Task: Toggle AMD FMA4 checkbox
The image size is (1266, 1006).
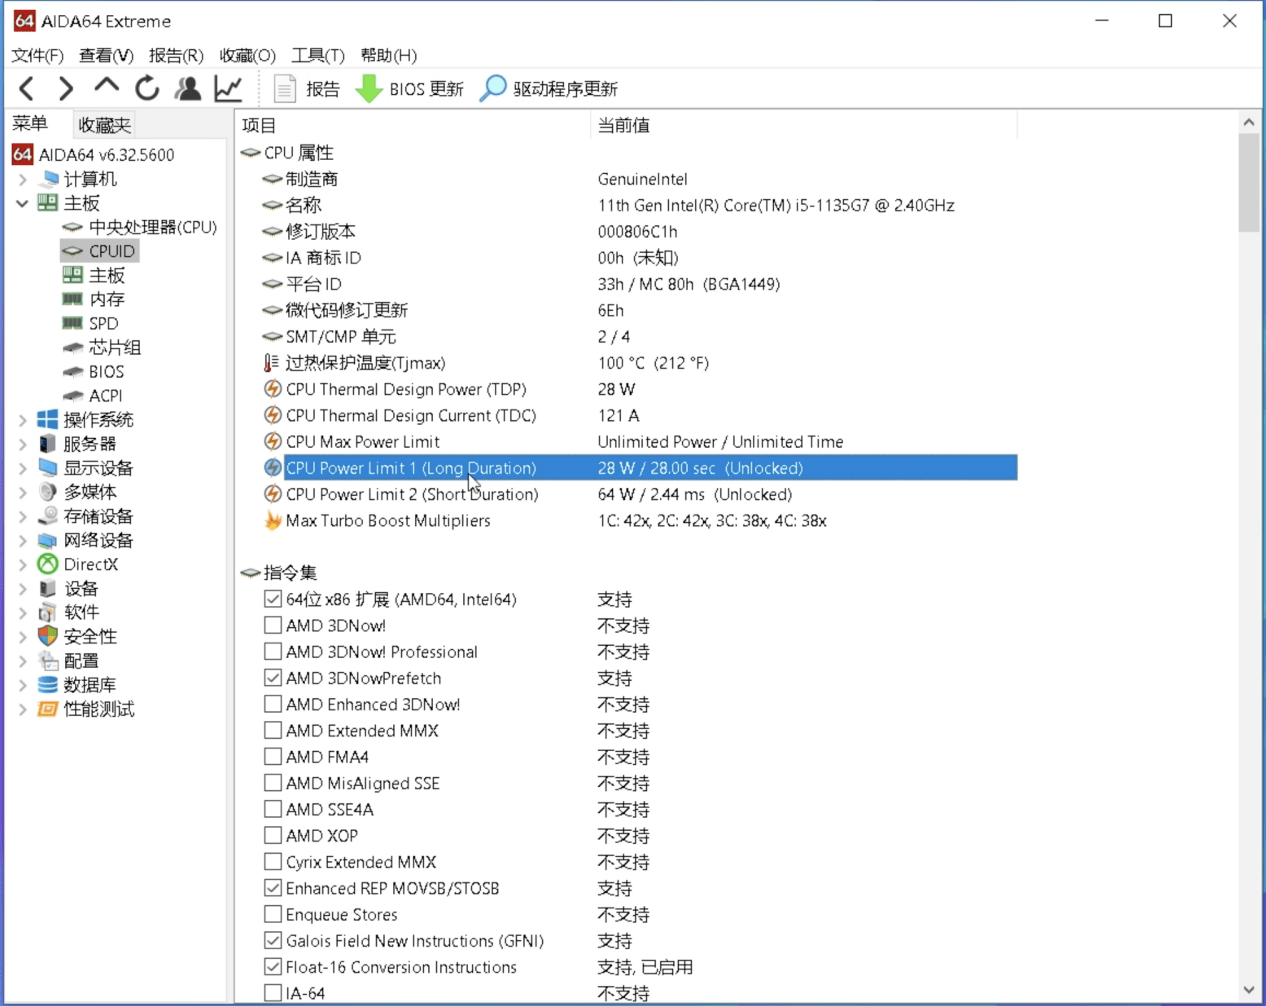Action: tap(273, 757)
